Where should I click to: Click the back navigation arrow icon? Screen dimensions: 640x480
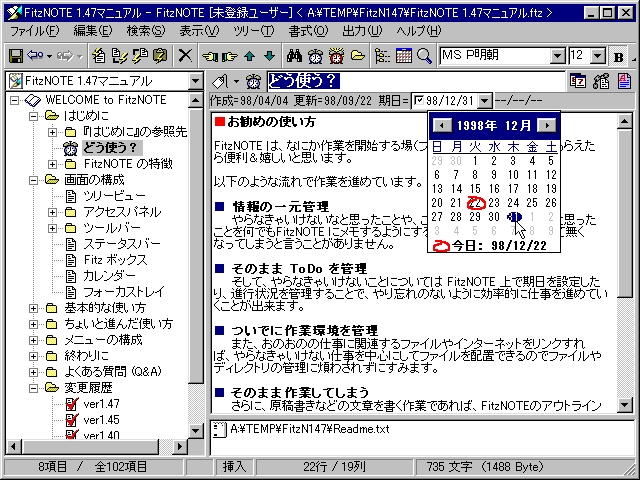pyautogui.click(x=35, y=56)
